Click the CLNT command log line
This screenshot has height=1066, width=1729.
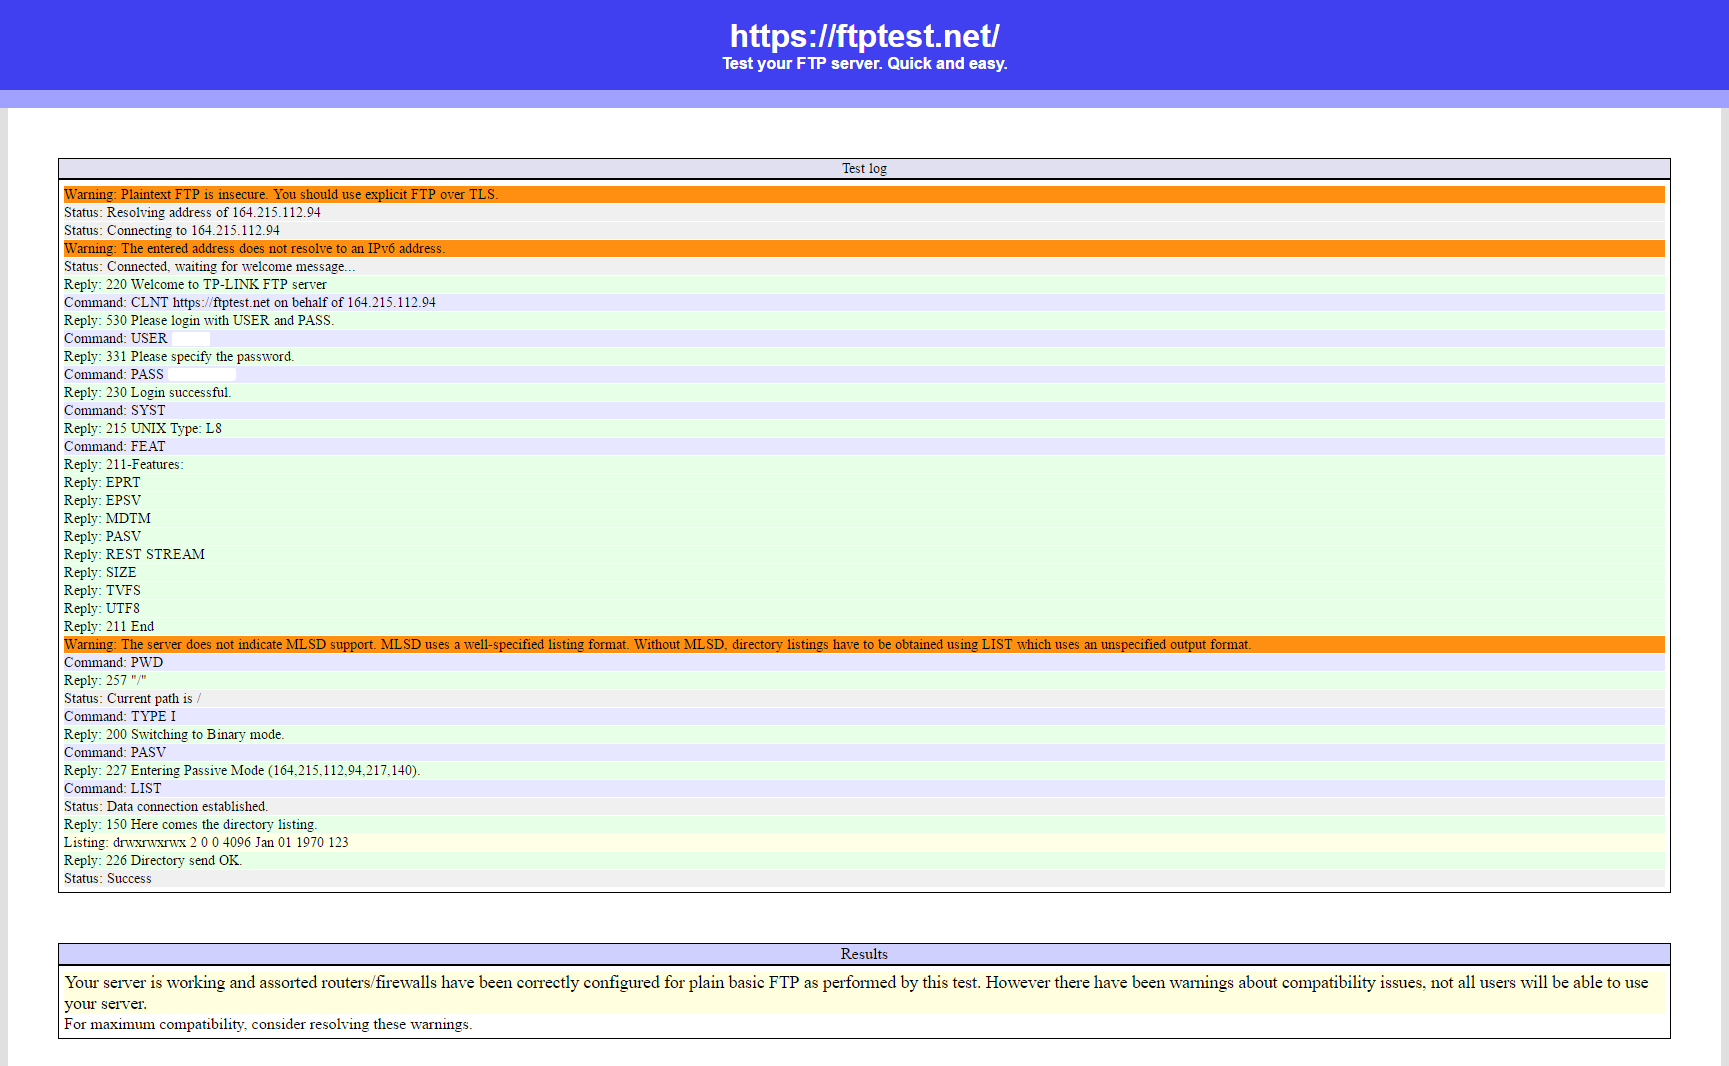pos(250,303)
